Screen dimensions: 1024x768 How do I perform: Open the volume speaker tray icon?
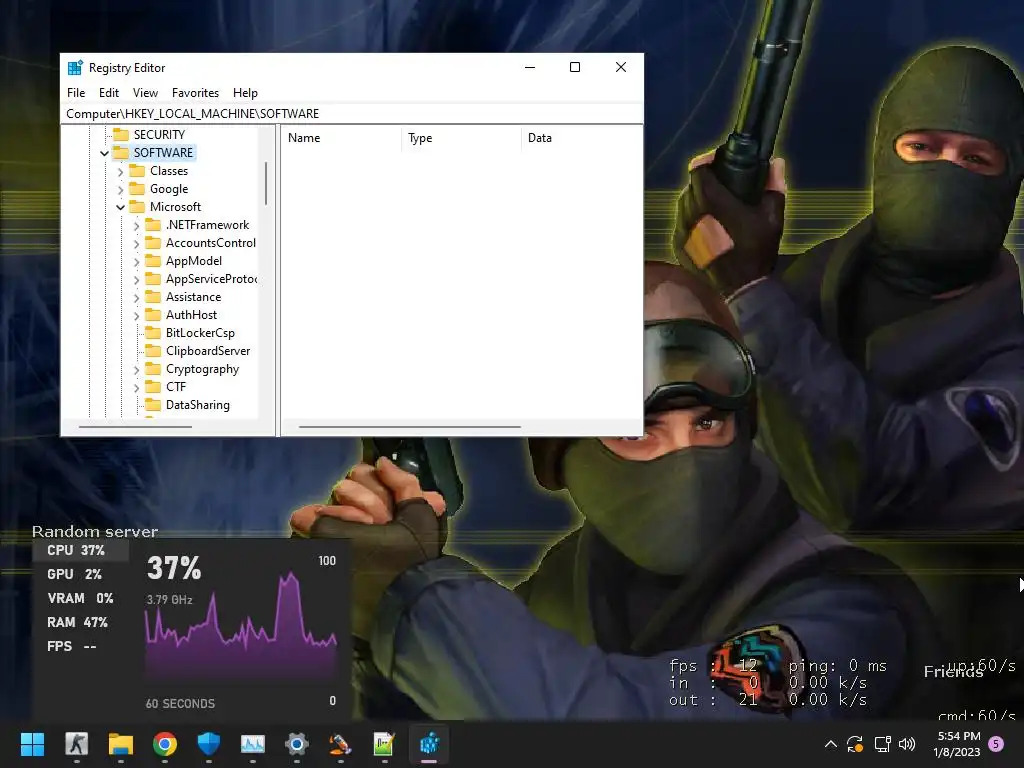907,744
